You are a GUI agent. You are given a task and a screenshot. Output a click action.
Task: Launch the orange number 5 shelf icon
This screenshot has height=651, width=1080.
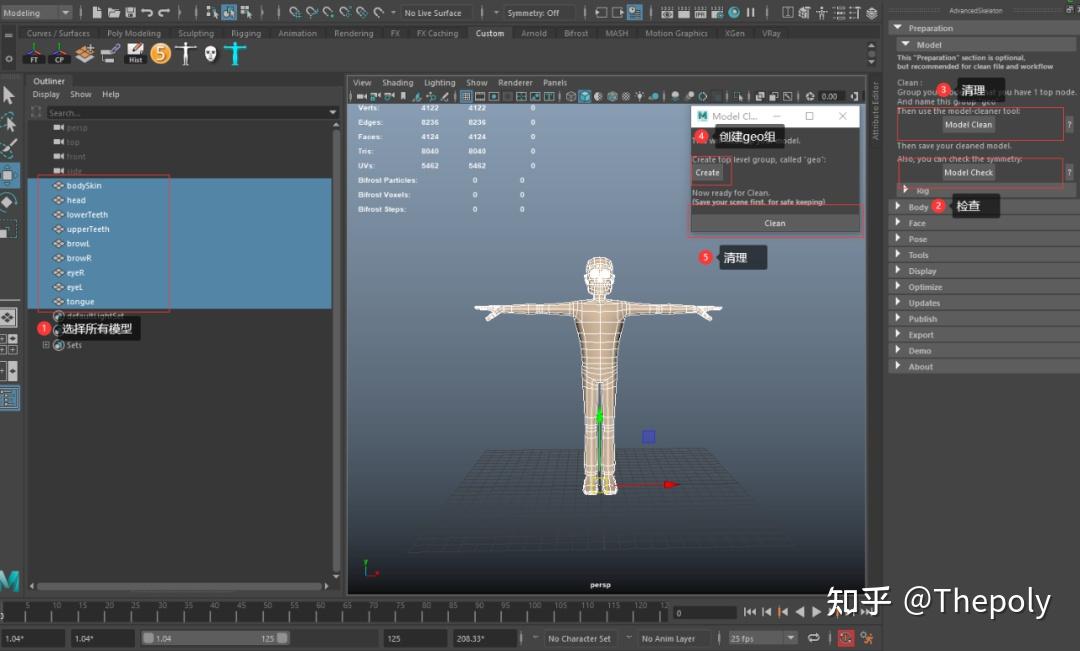pyautogui.click(x=161, y=54)
